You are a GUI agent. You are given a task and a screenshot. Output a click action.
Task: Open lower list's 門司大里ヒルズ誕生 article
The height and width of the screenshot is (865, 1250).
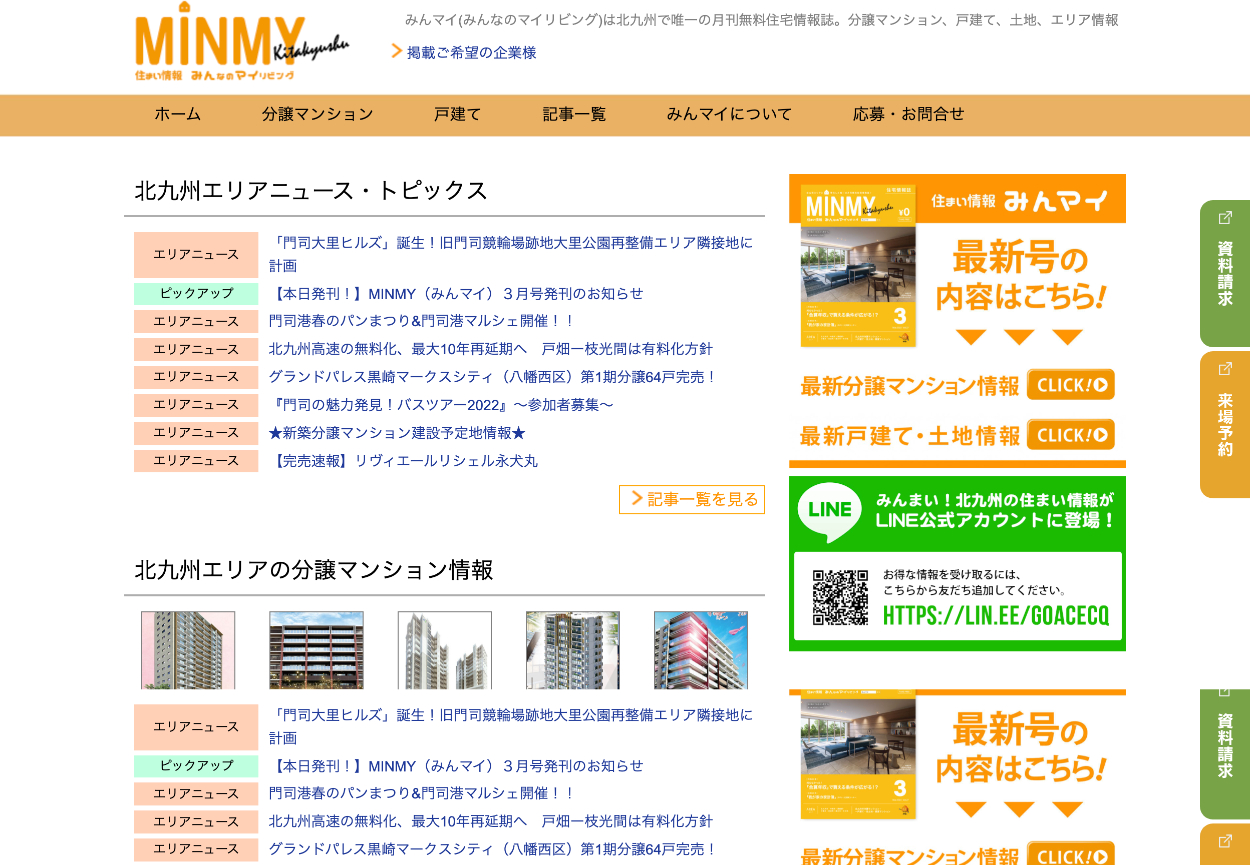[x=511, y=727]
